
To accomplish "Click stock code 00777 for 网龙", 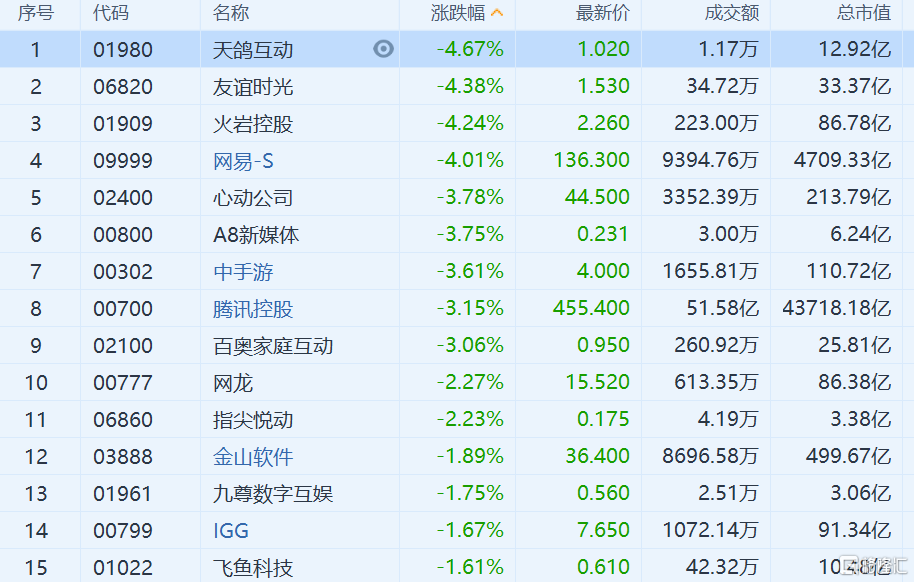I will point(123,383).
